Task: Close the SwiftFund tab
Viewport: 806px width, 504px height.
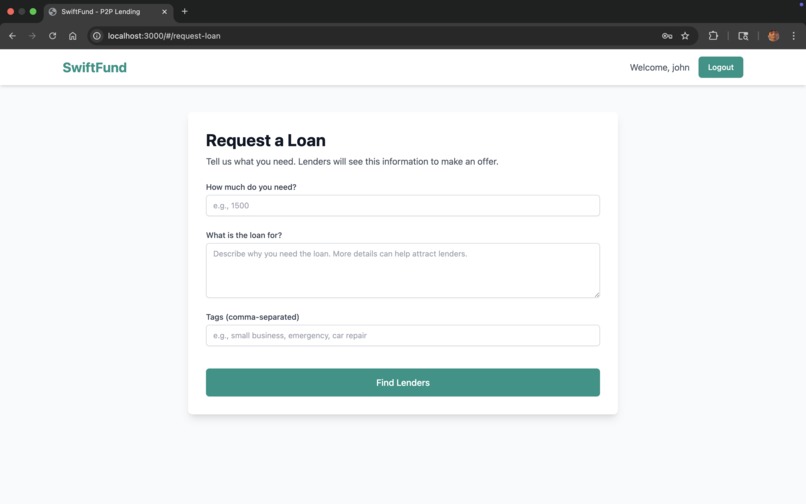Action: (164, 11)
